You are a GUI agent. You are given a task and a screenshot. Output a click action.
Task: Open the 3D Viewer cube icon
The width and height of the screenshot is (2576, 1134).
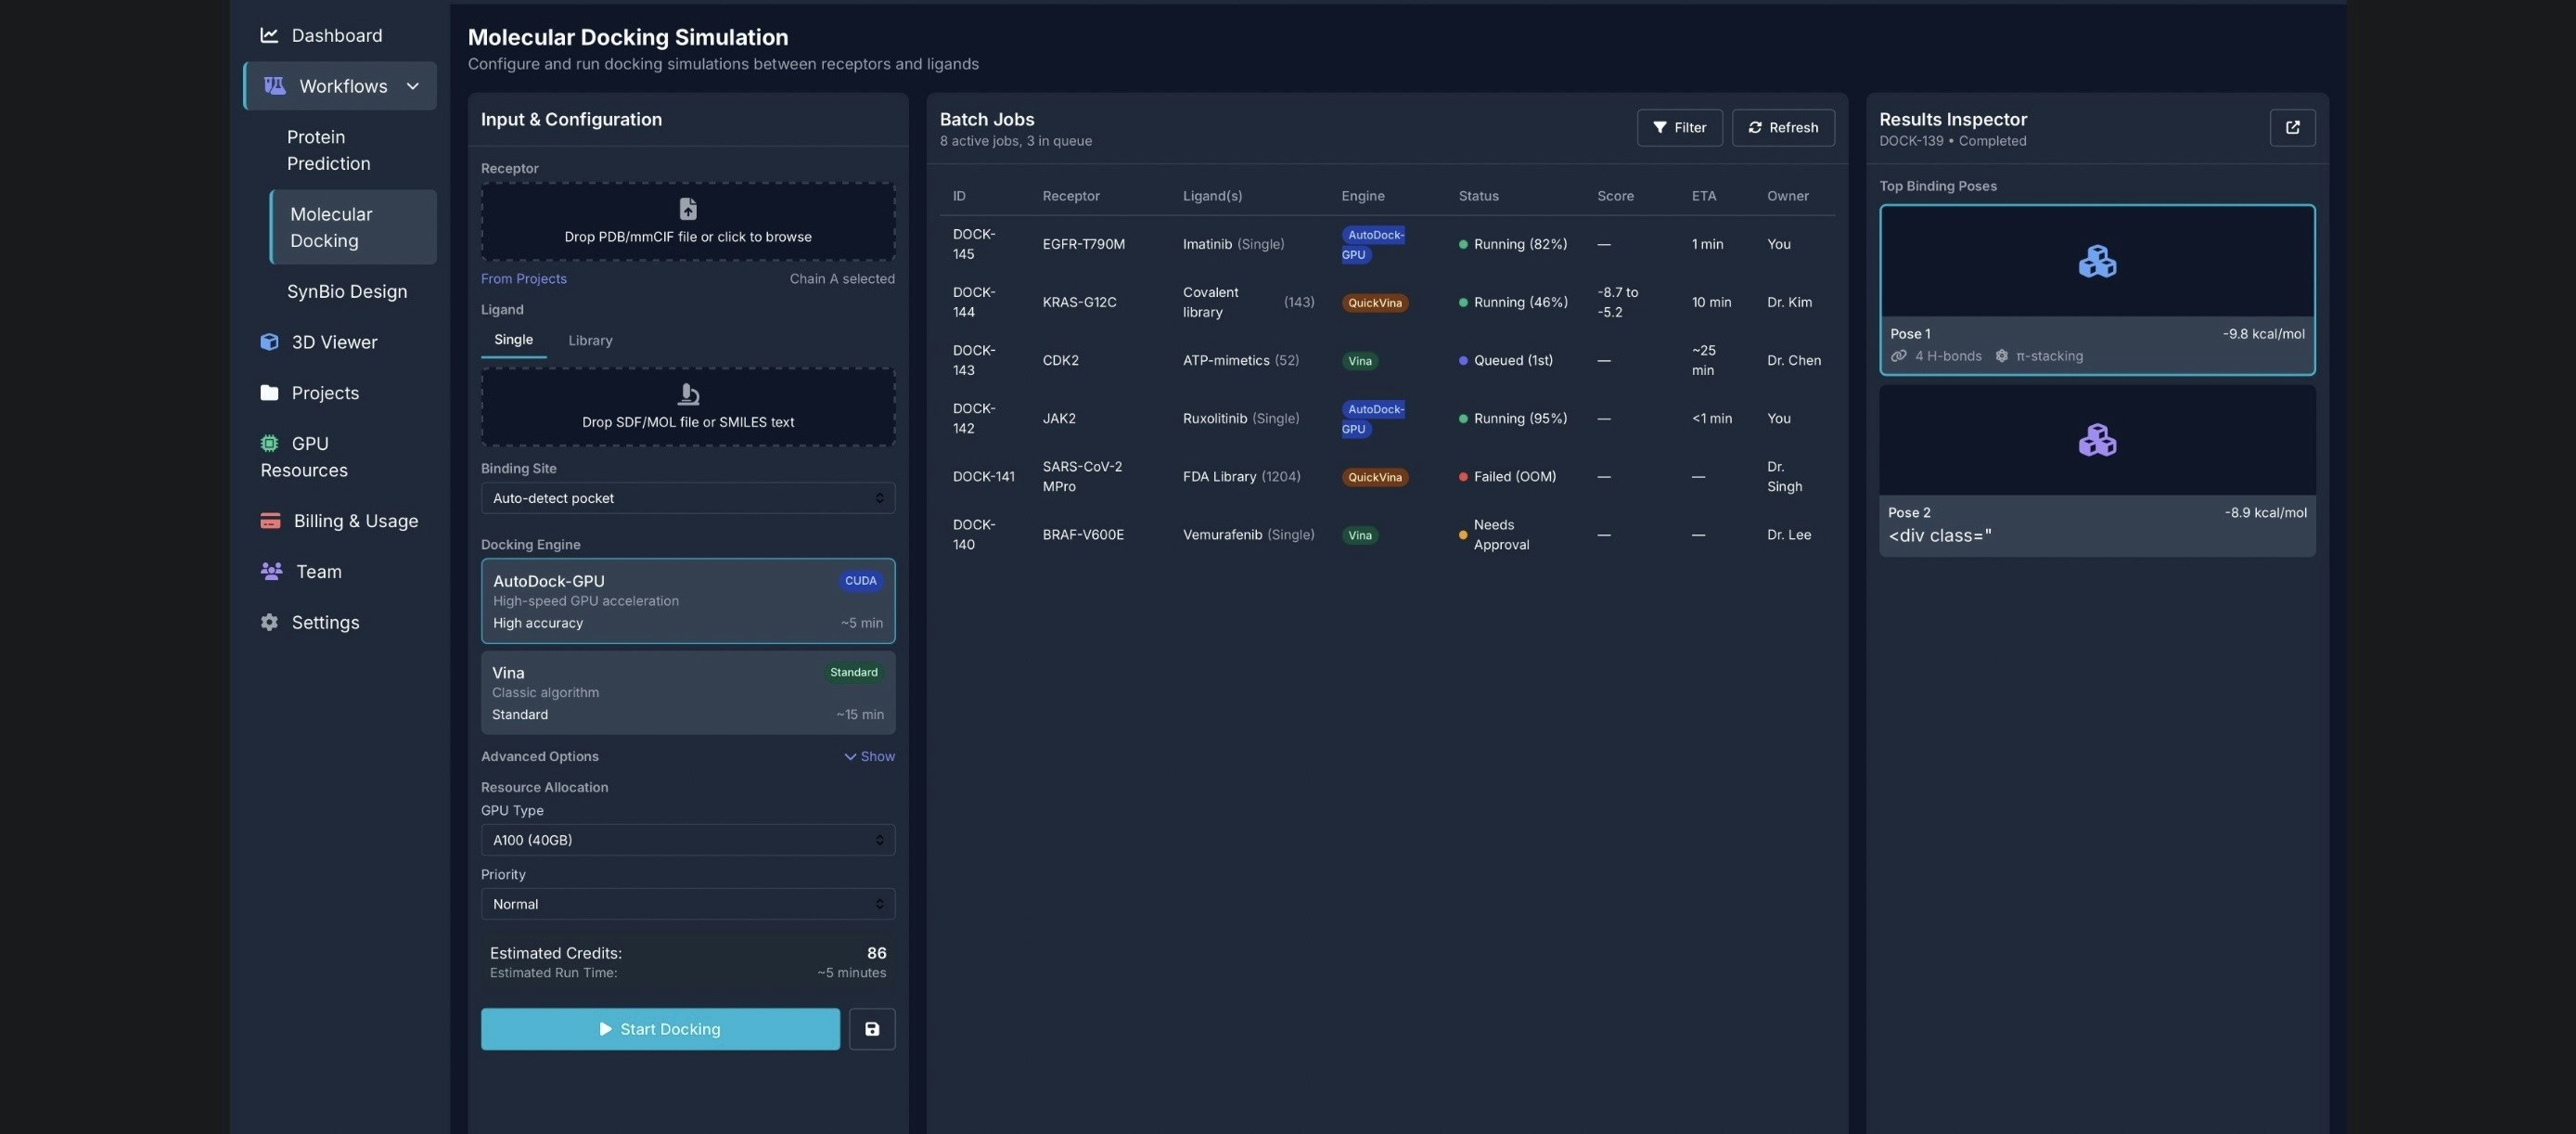[269, 341]
